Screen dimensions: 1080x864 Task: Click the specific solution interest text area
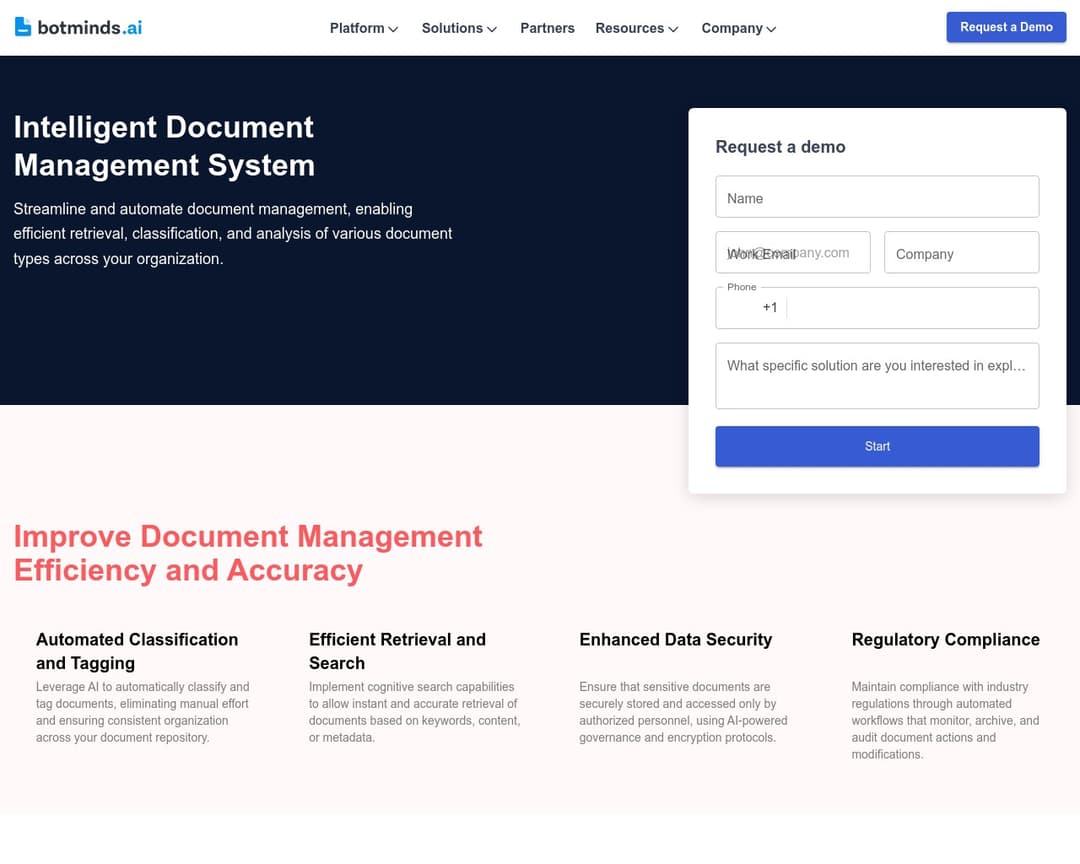pos(877,376)
